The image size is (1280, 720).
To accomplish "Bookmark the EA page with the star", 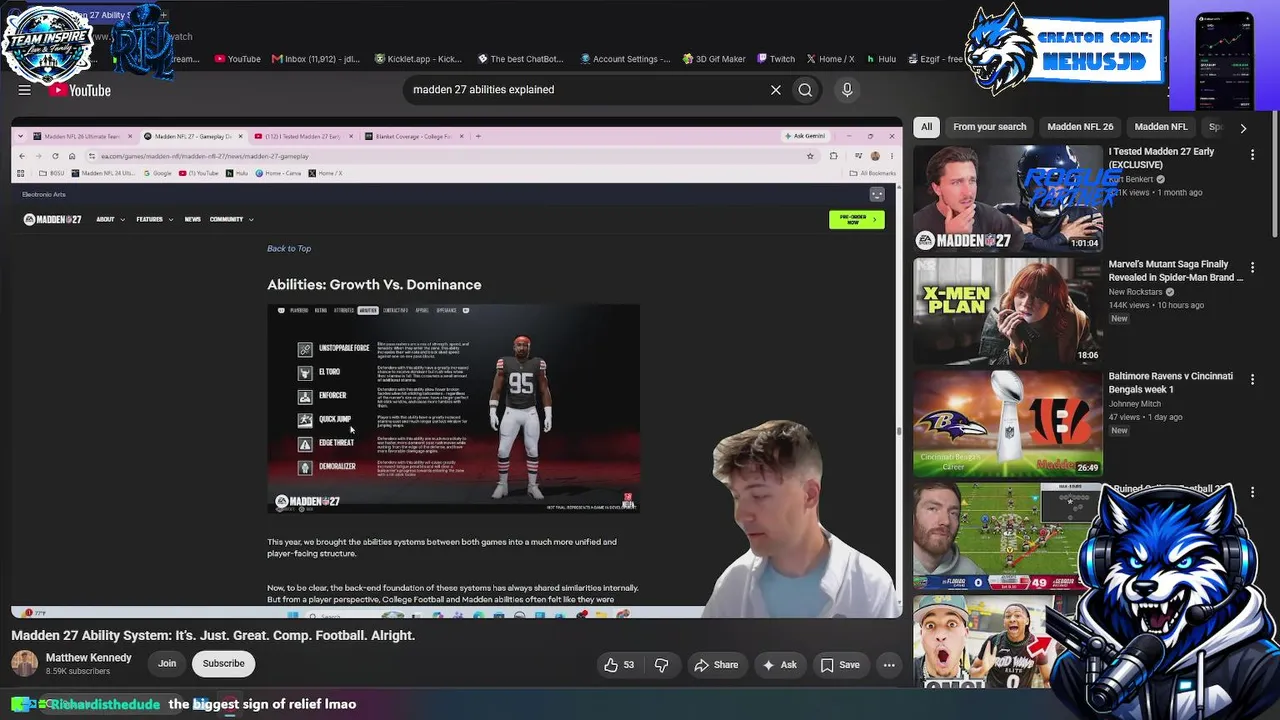I will point(810,156).
